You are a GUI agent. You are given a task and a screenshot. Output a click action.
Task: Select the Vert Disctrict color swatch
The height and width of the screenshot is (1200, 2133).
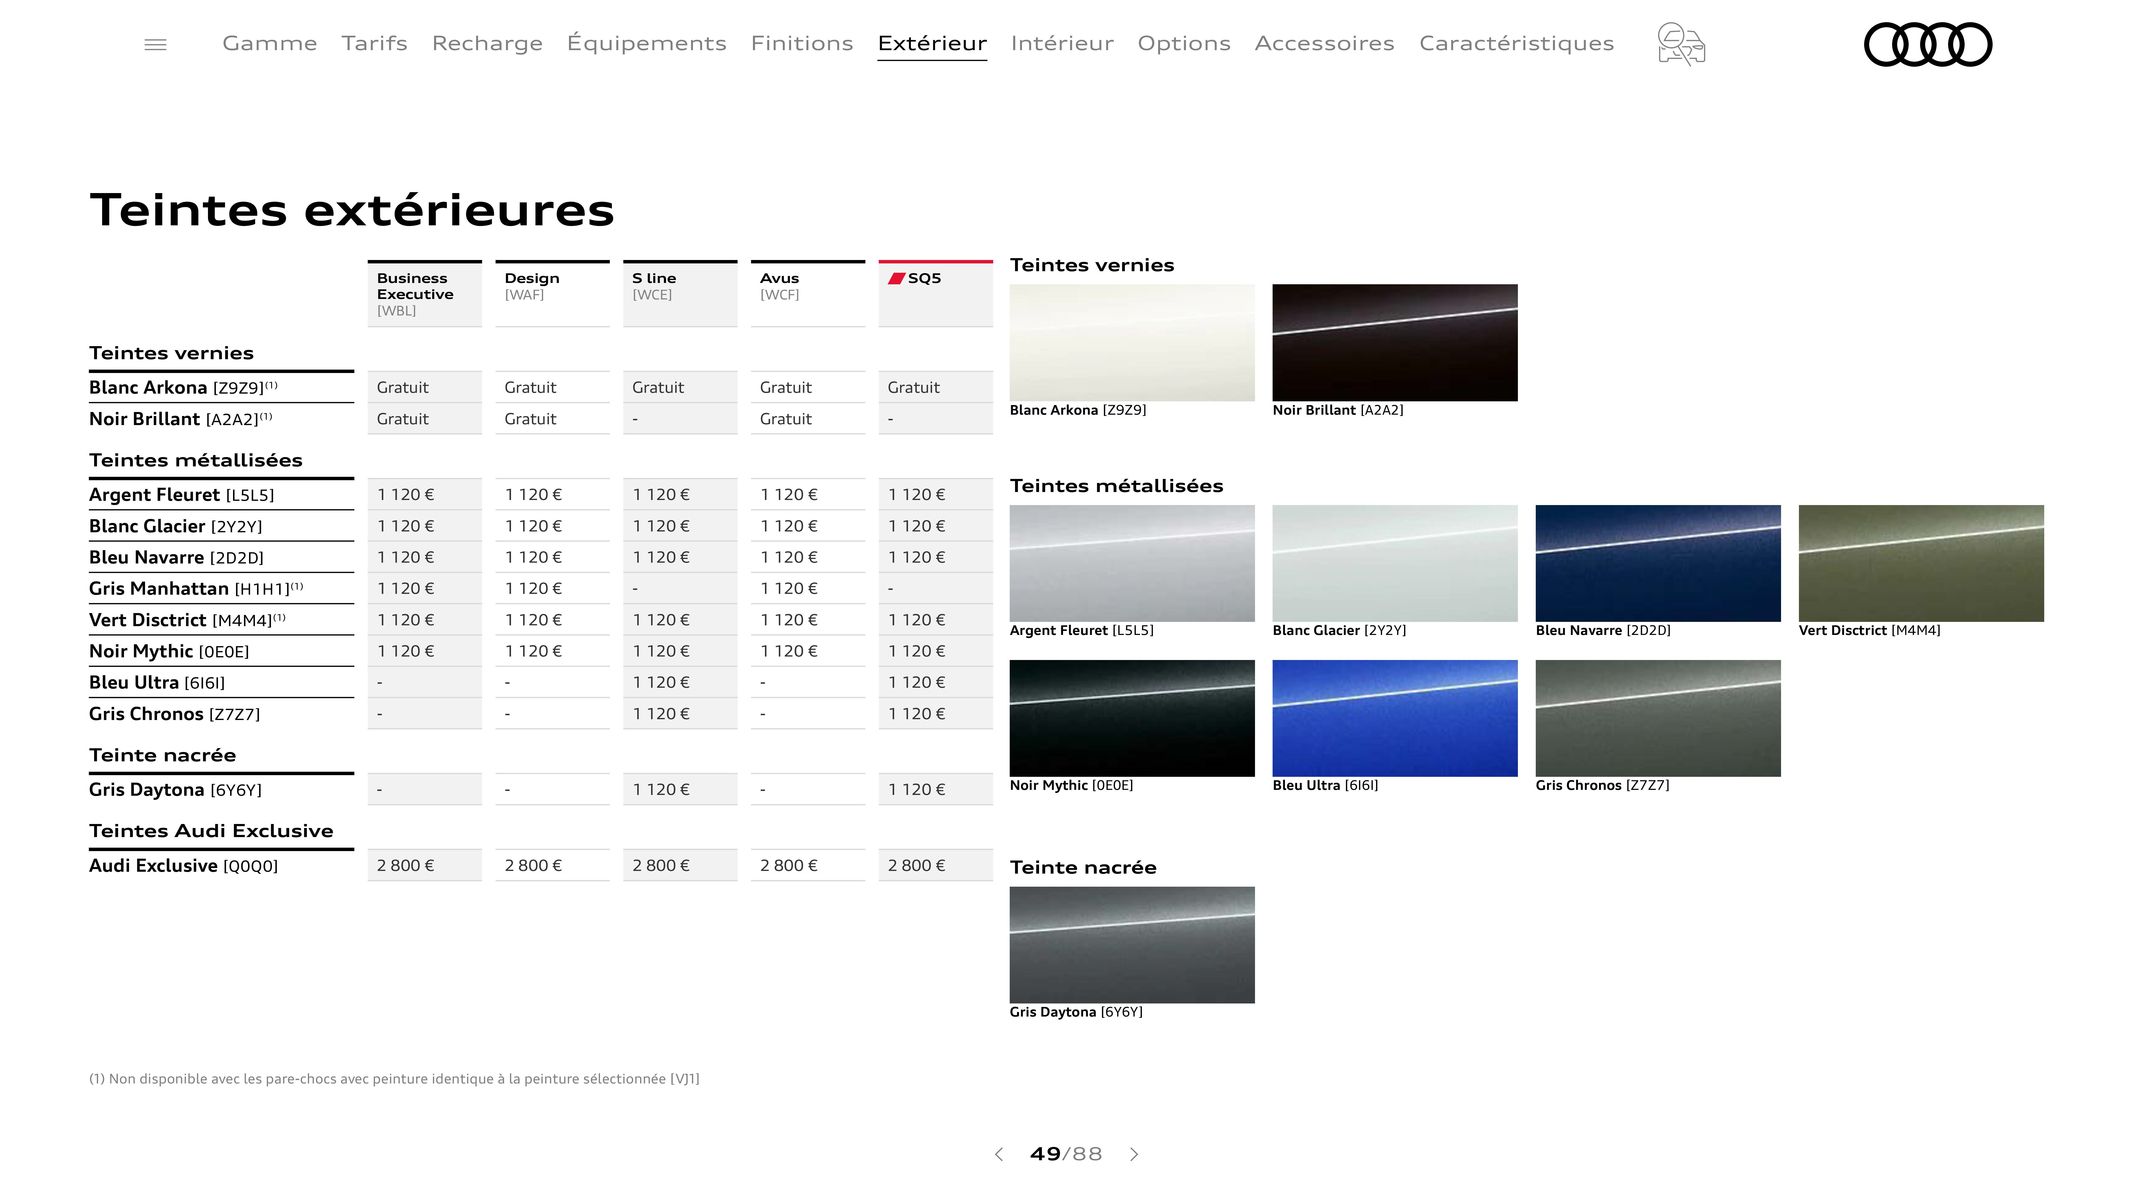click(x=1921, y=563)
